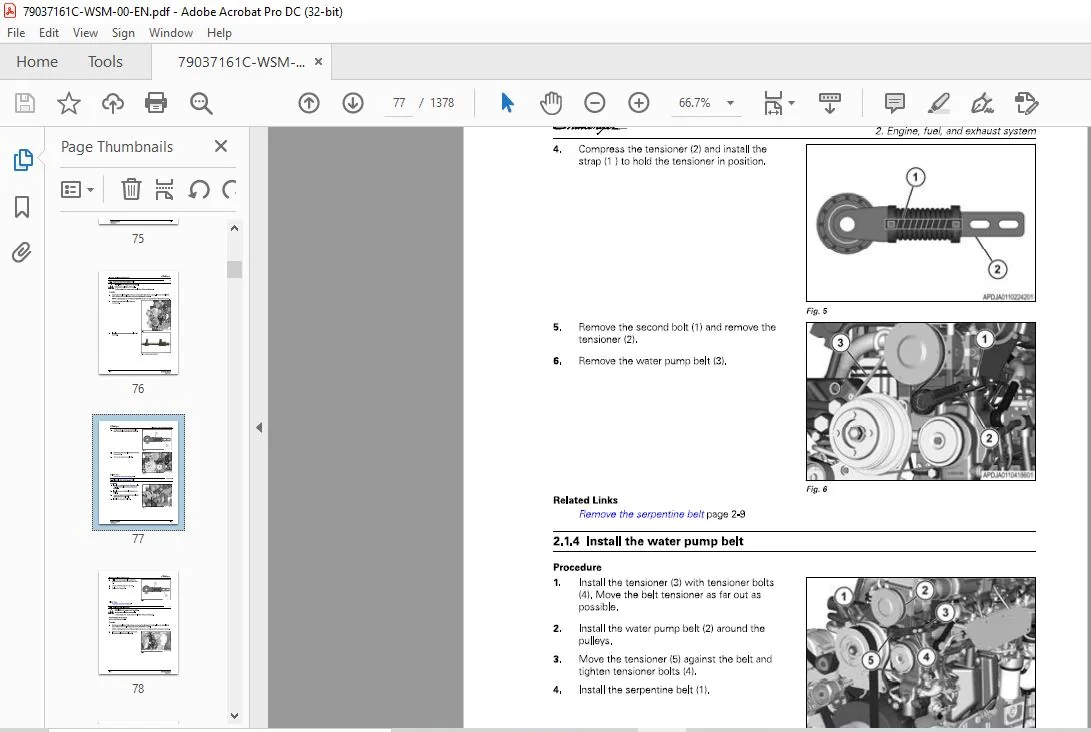Open the Bookmarks panel

[x=22, y=206]
